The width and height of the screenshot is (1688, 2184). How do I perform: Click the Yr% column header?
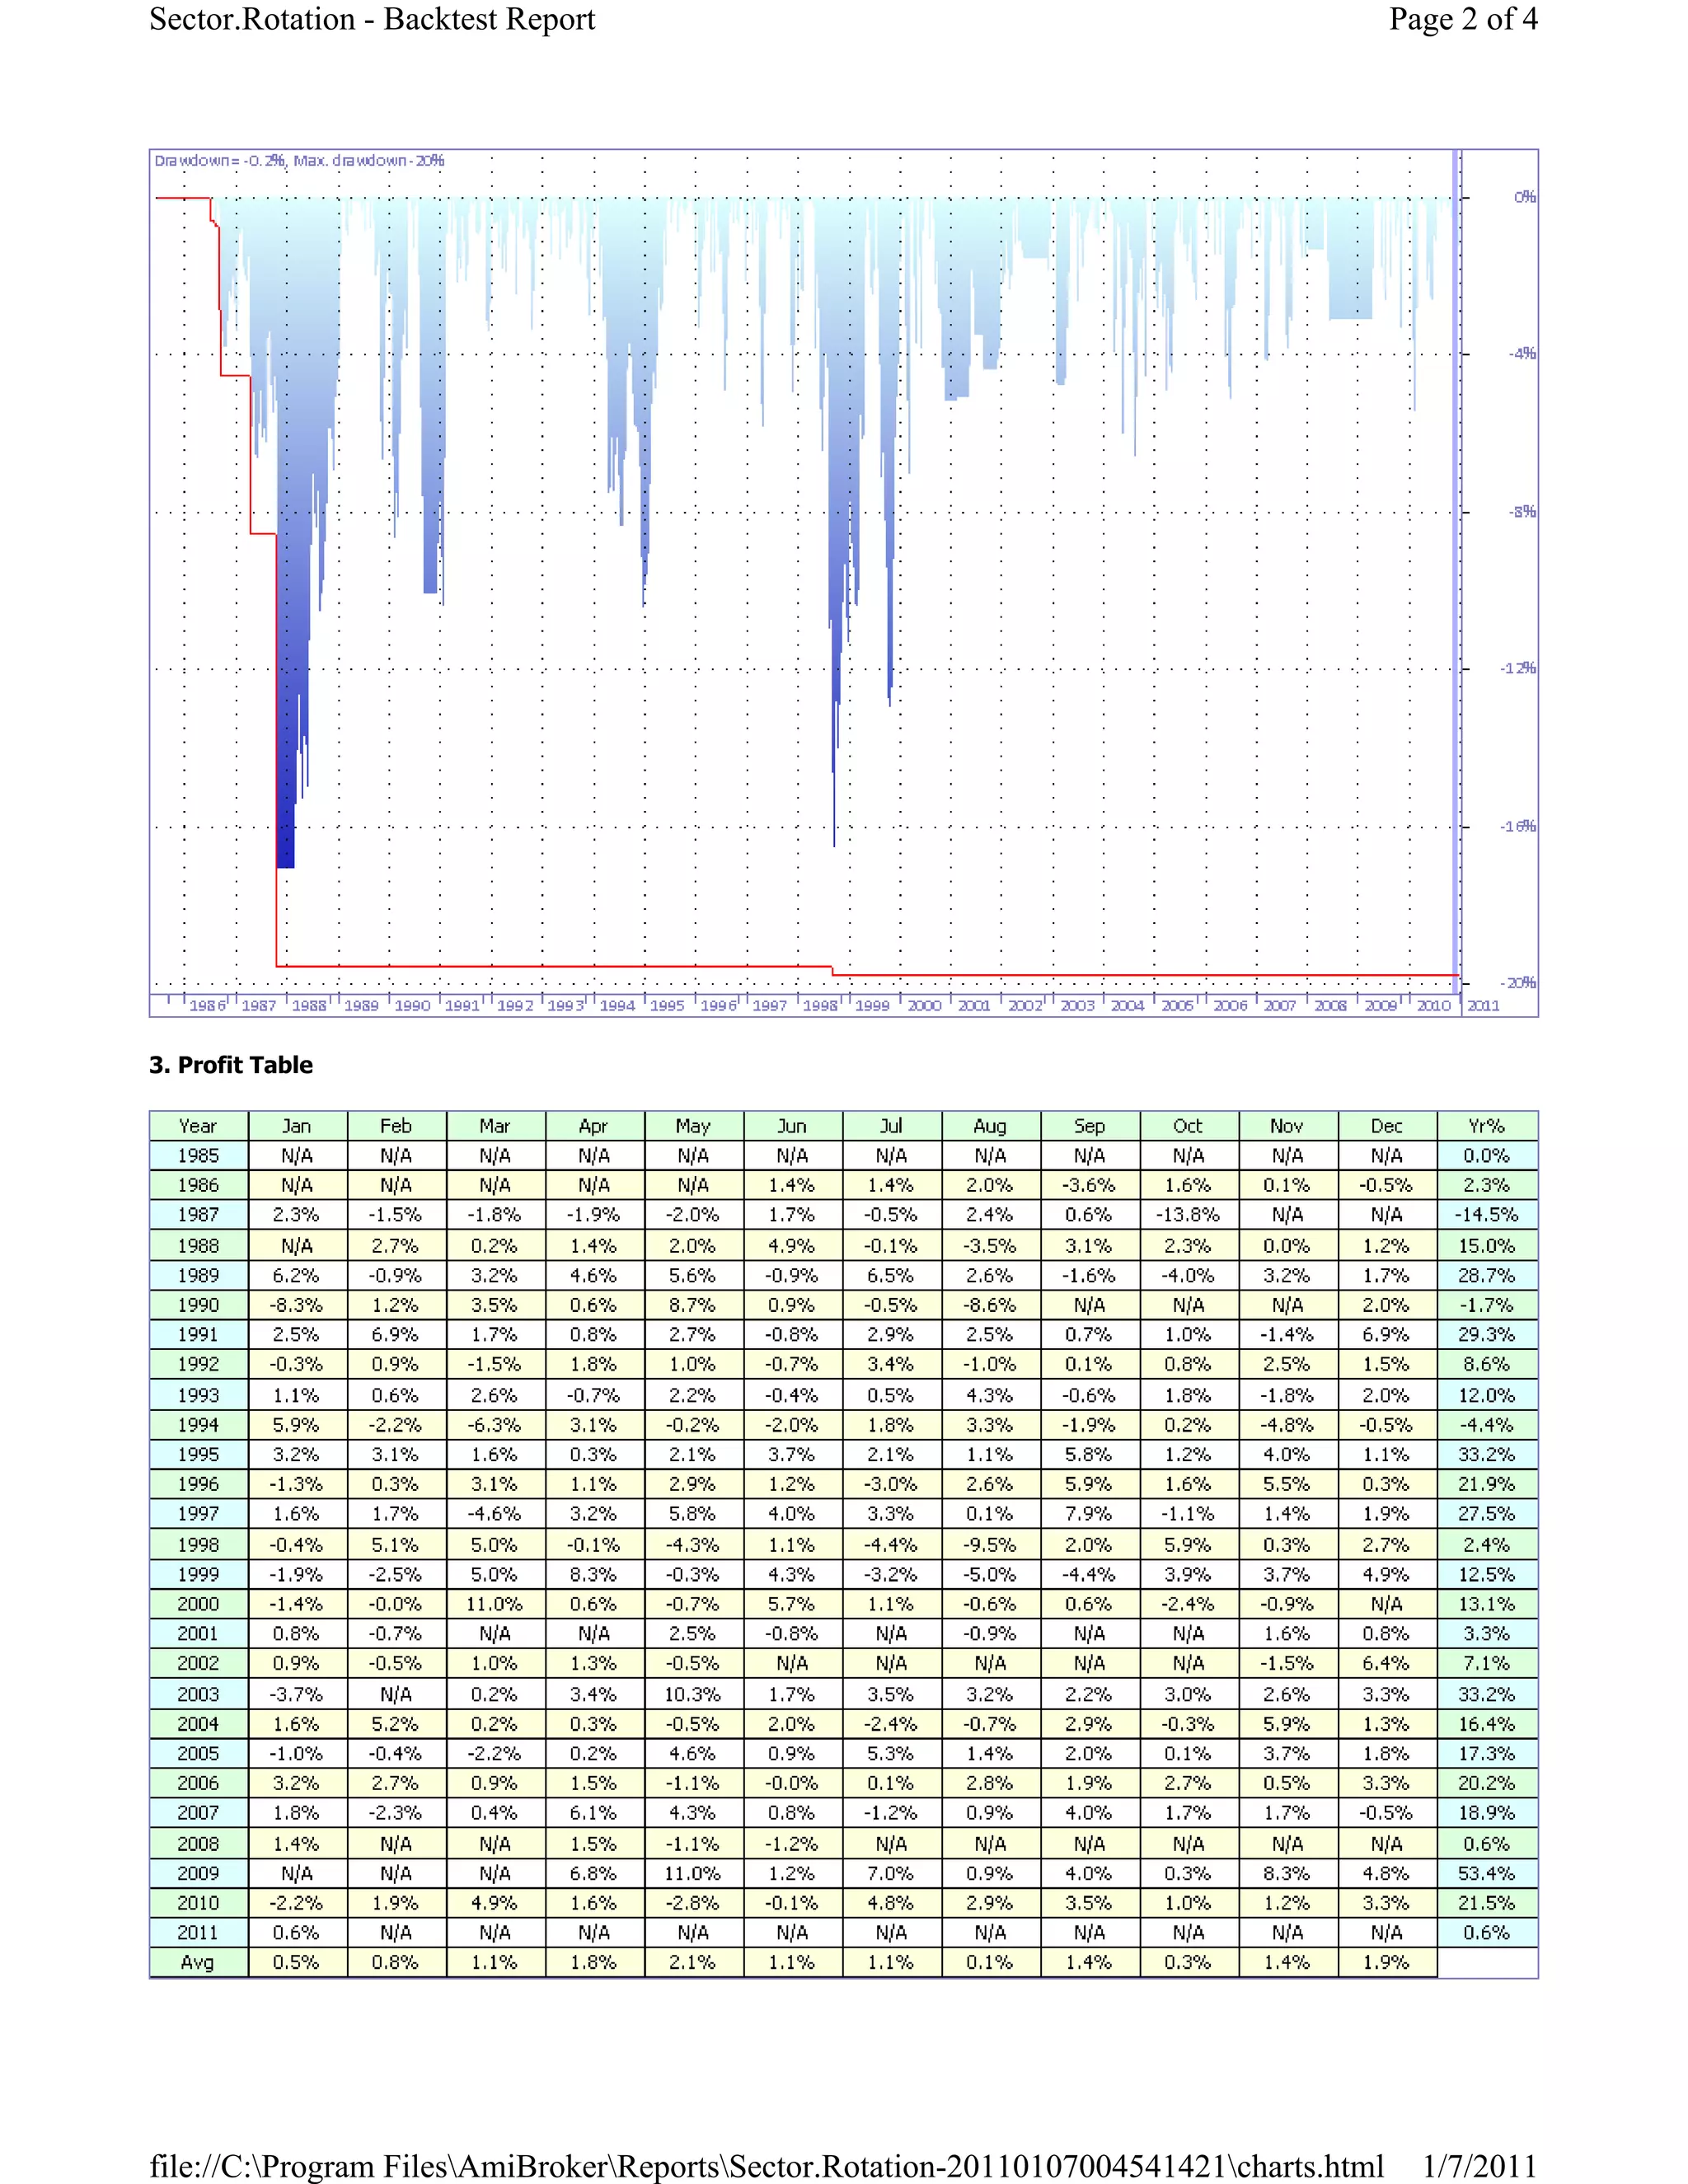pyautogui.click(x=1487, y=1126)
